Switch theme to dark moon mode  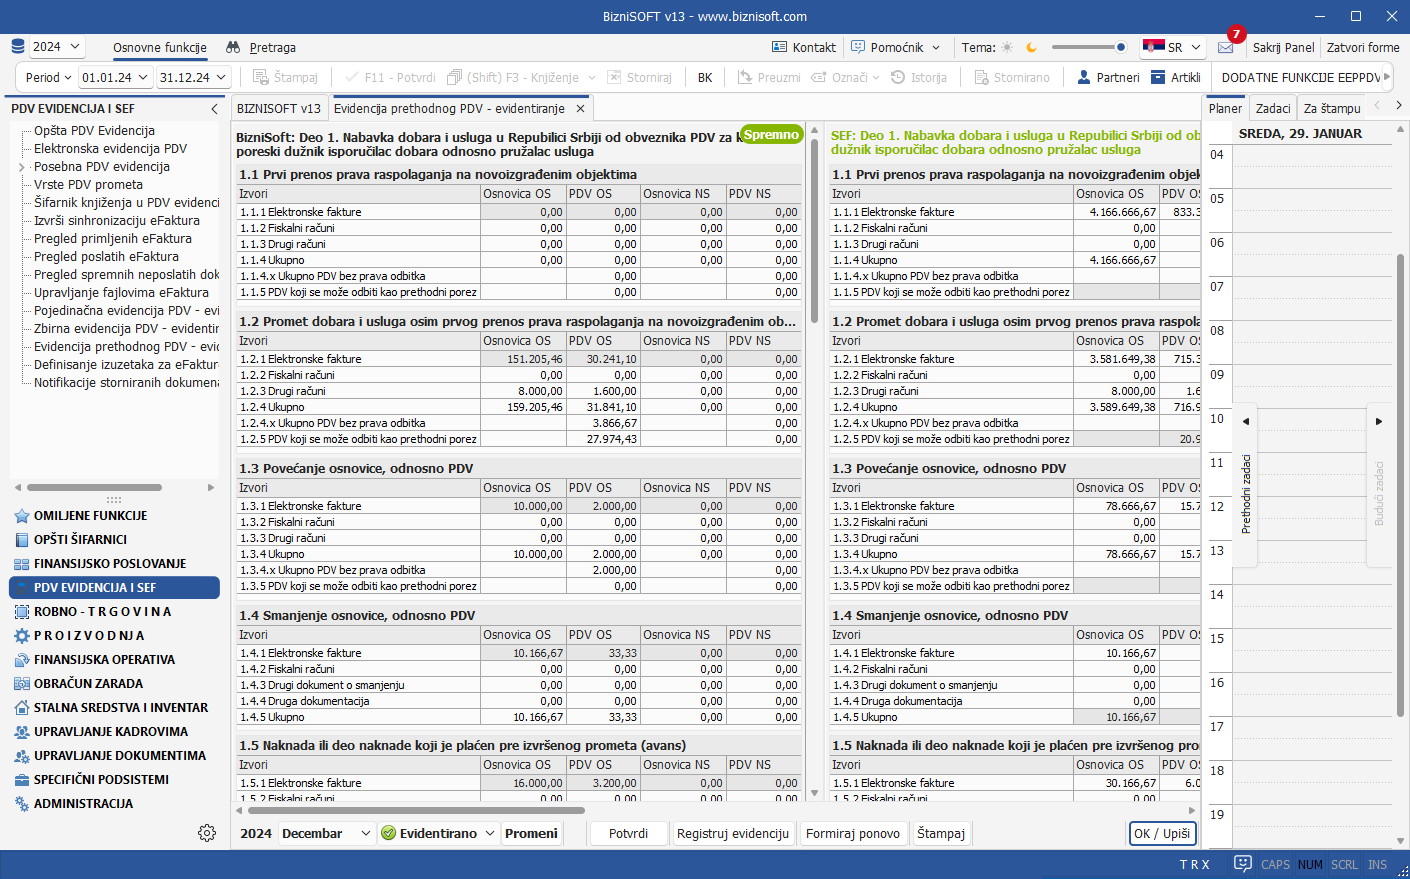tap(1031, 47)
